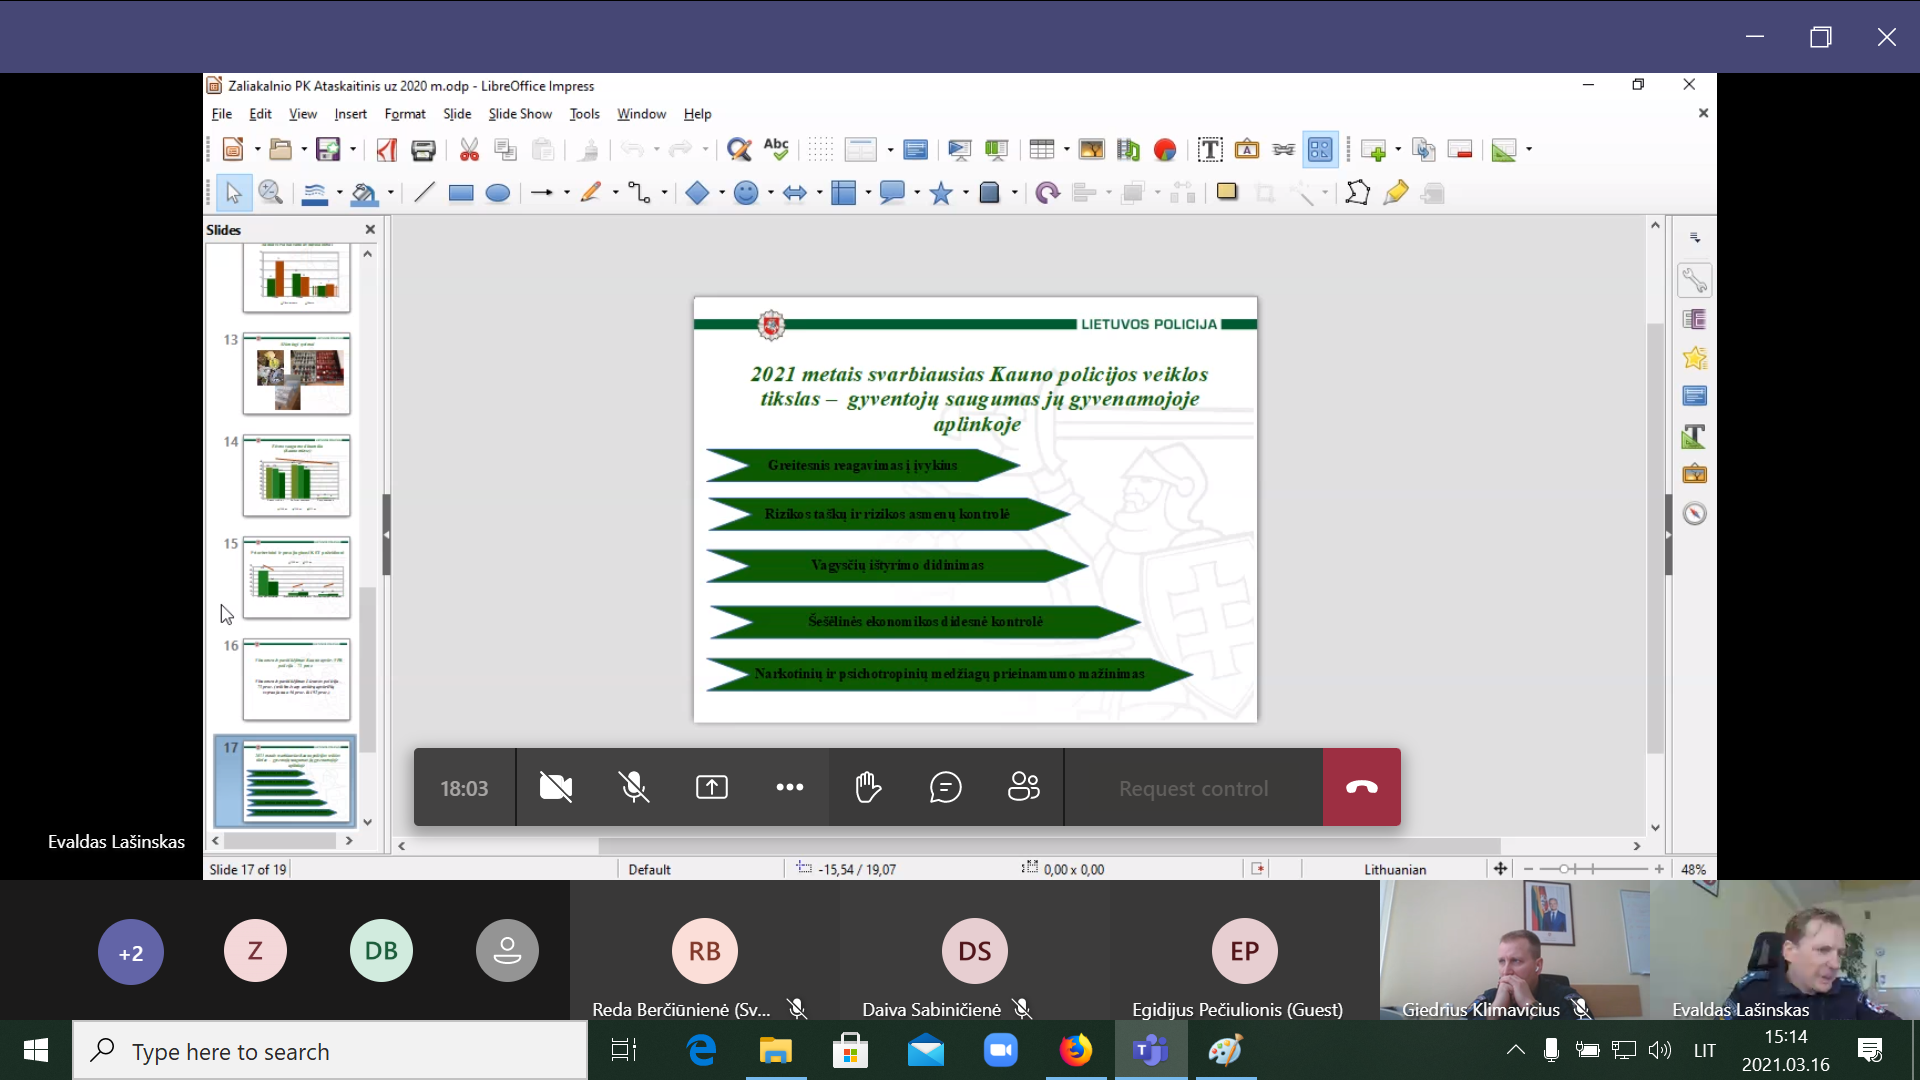Open more actions ellipsis menu
This screenshot has width=1920, height=1080.
[789, 788]
